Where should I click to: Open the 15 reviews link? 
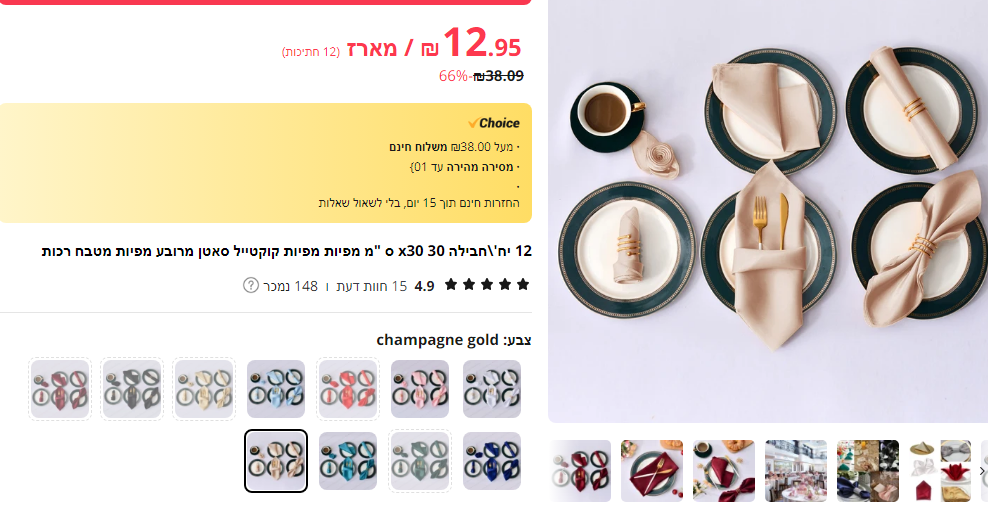click(372, 286)
